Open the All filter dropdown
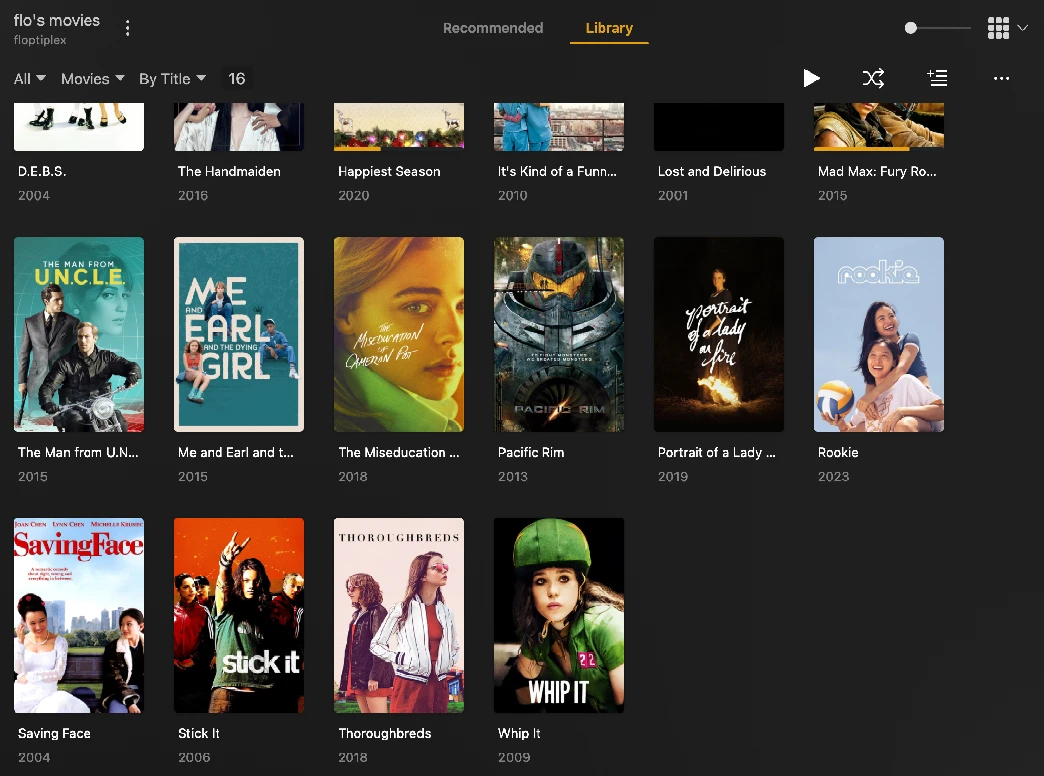 (28, 78)
